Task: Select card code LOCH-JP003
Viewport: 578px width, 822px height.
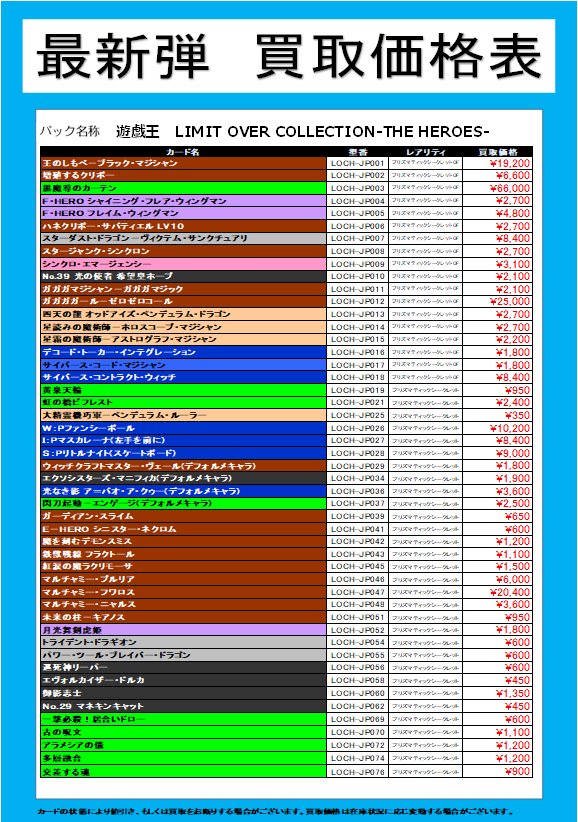Action: tap(358, 188)
